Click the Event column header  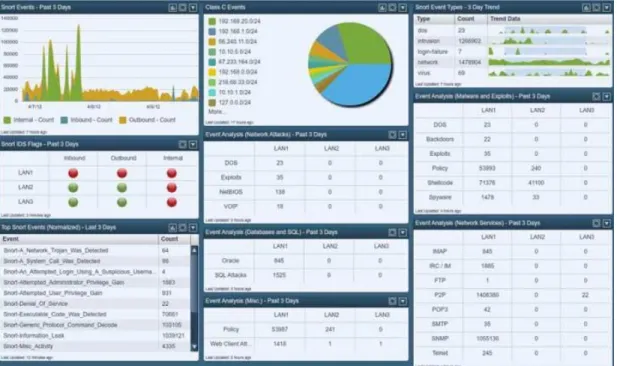[x=79, y=239]
